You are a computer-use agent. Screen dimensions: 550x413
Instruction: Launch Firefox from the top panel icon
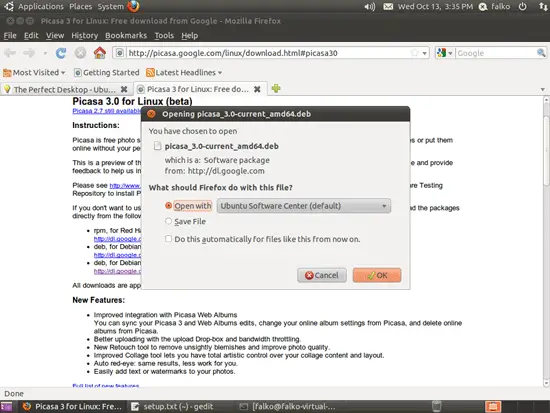(133, 6)
